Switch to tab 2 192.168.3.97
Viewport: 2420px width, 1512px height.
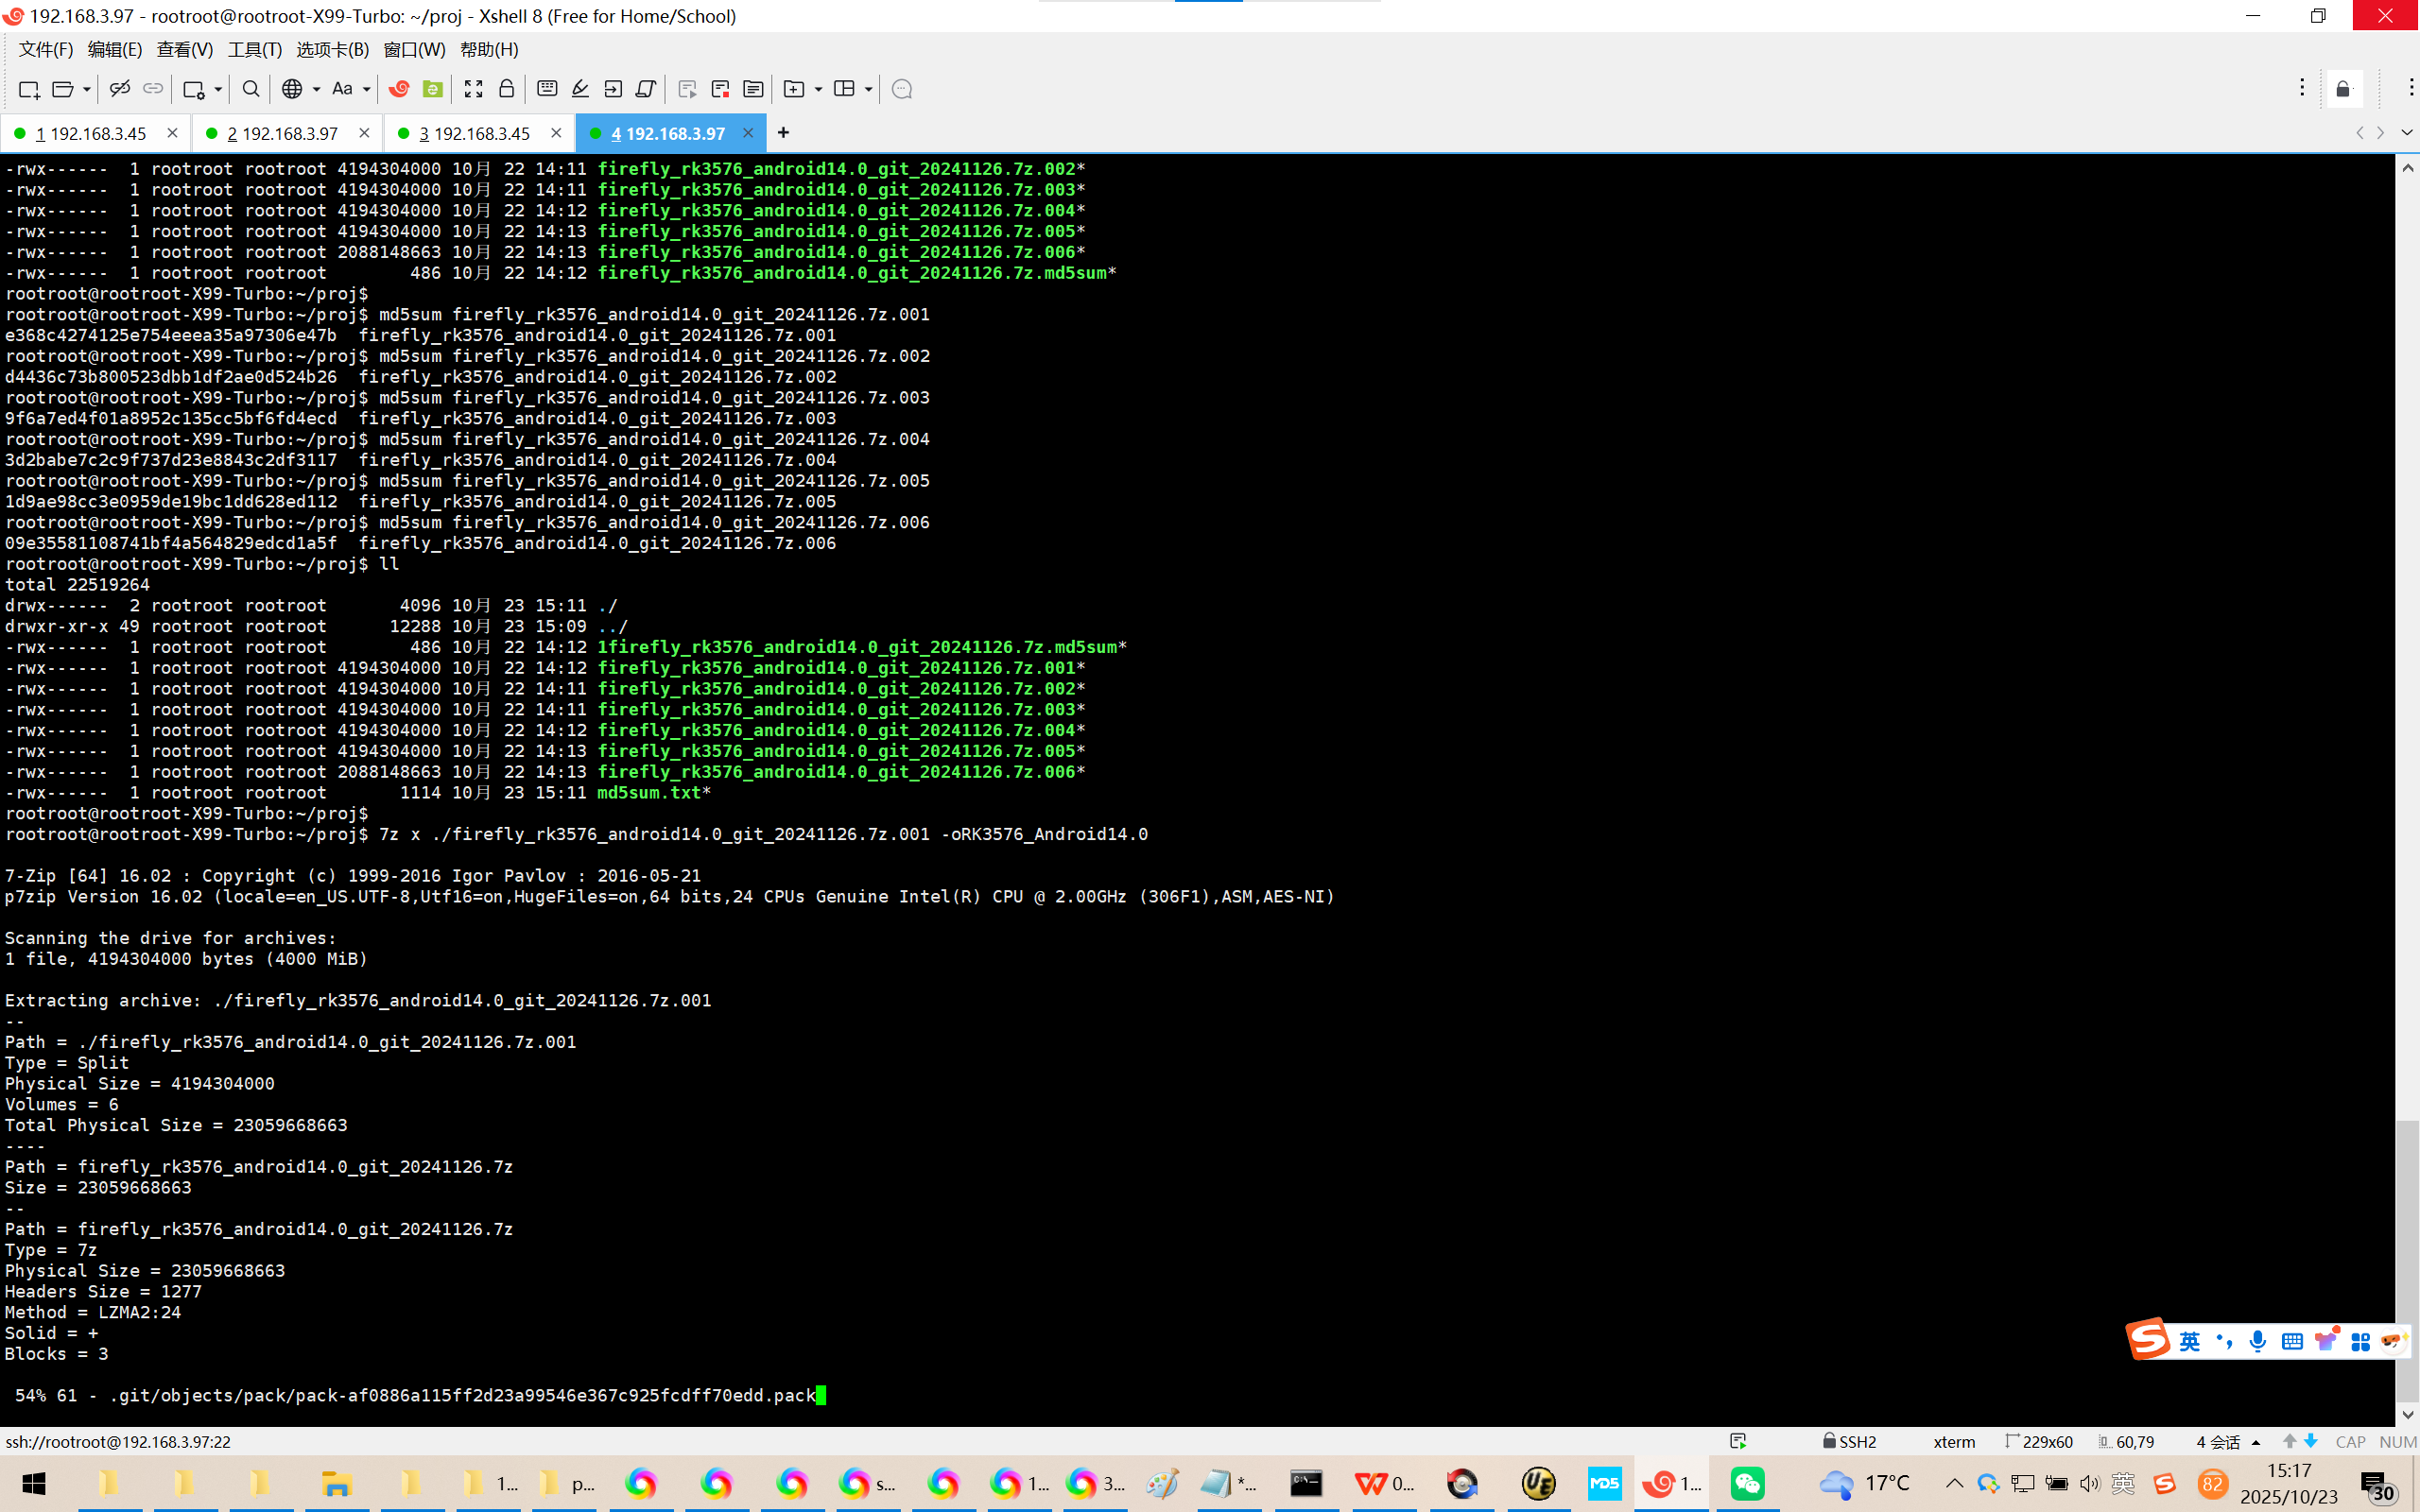[x=283, y=133]
